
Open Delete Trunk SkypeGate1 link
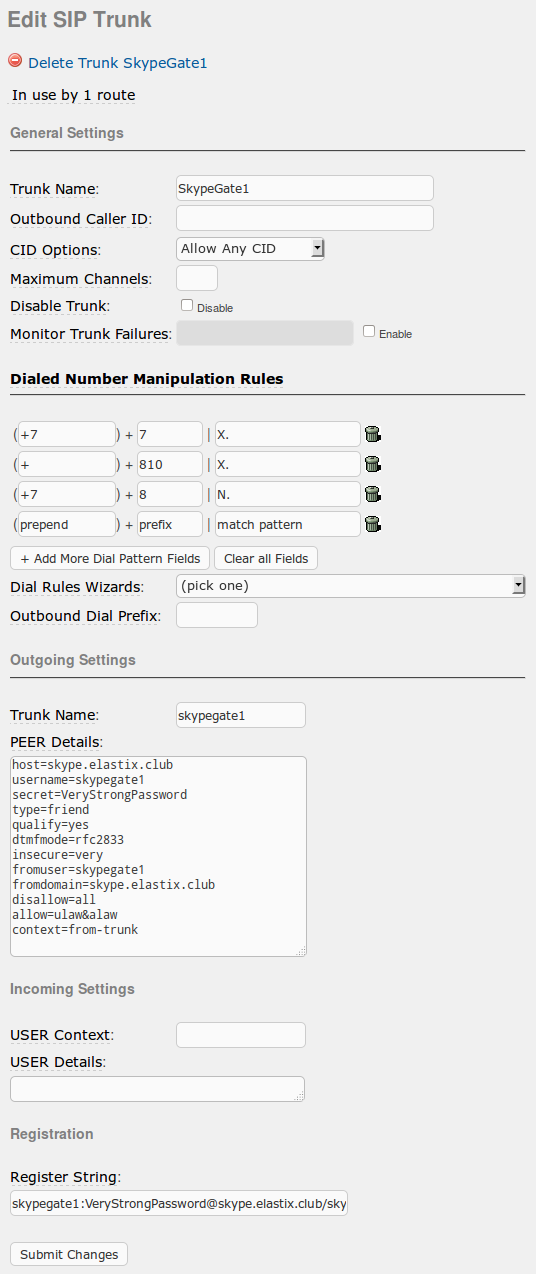pyautogui.click(x=117, y=62)
